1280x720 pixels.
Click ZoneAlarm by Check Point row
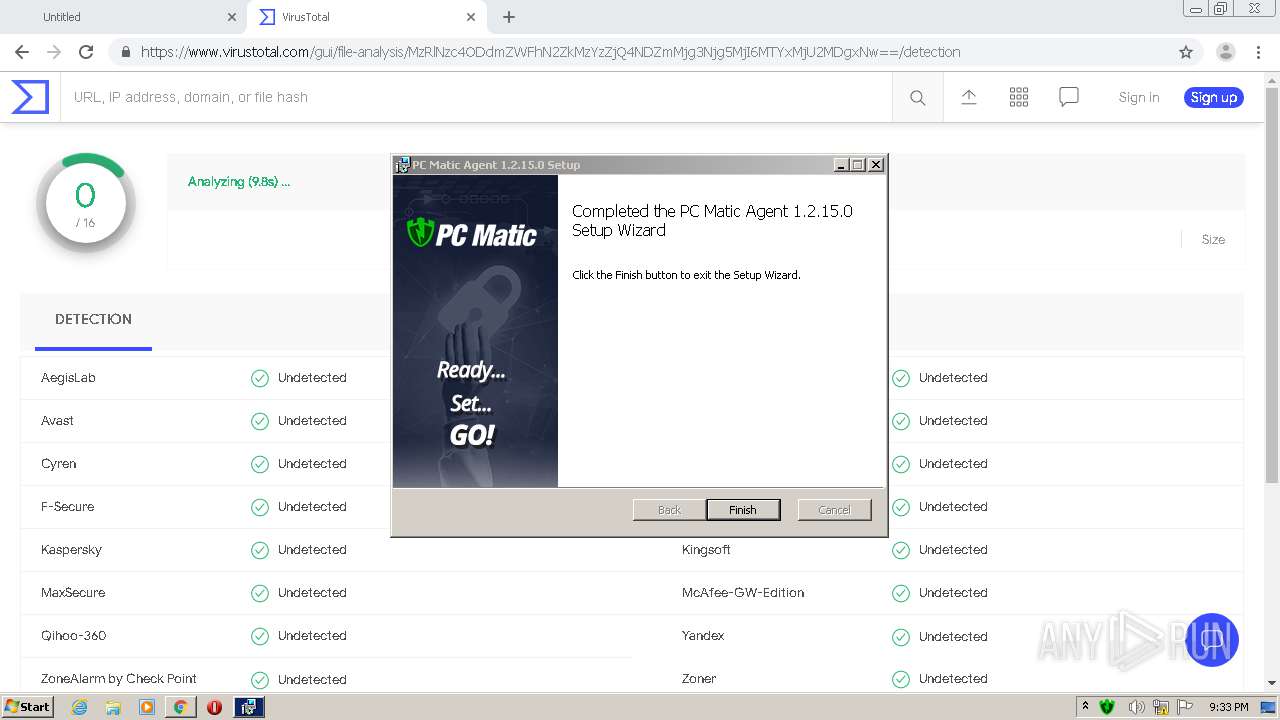pyautogui.click(x=326, y=679)
